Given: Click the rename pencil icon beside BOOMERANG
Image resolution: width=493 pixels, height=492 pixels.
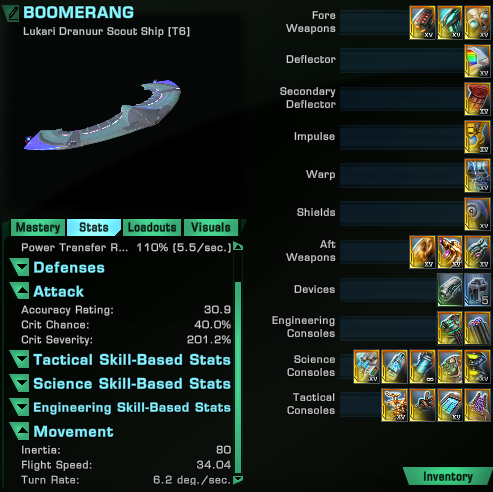Looking at the screenshot, I should 11,13.
